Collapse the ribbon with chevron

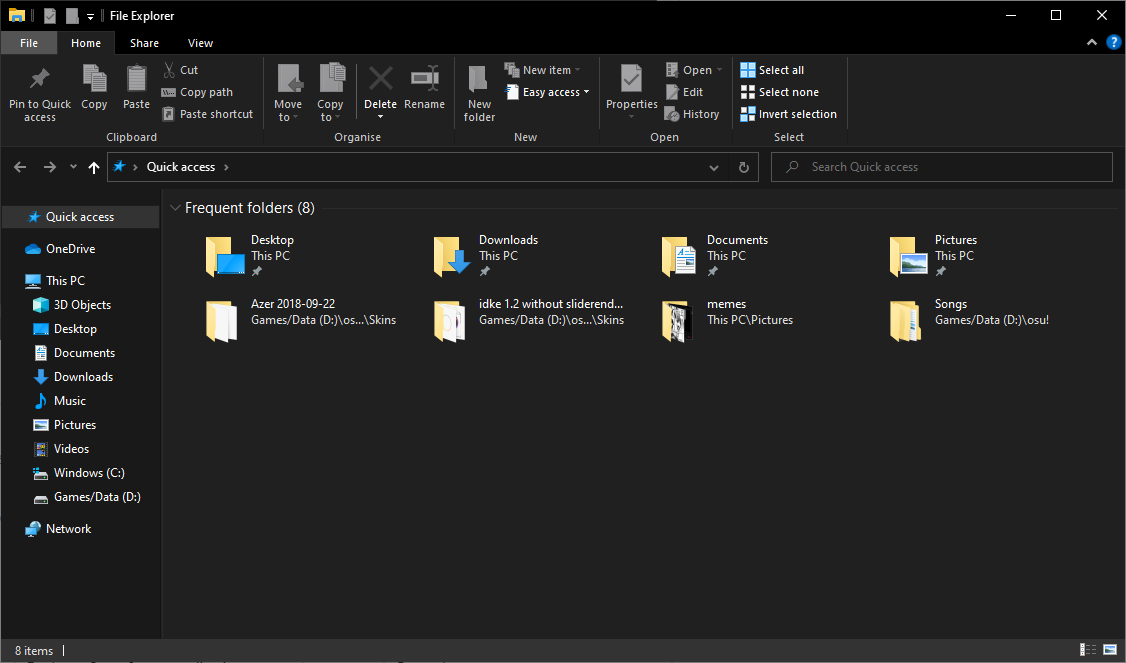point(1092,42)
